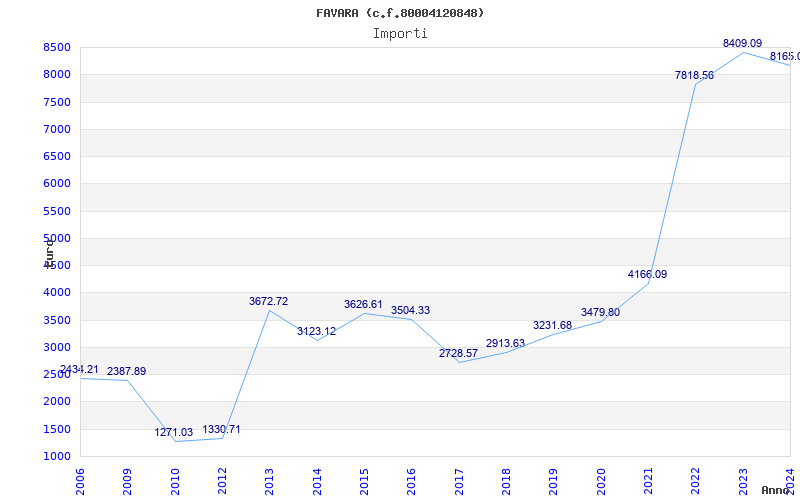Select the data label 3672.72
This screenshot has width=800, height=500.
point(268,302)
